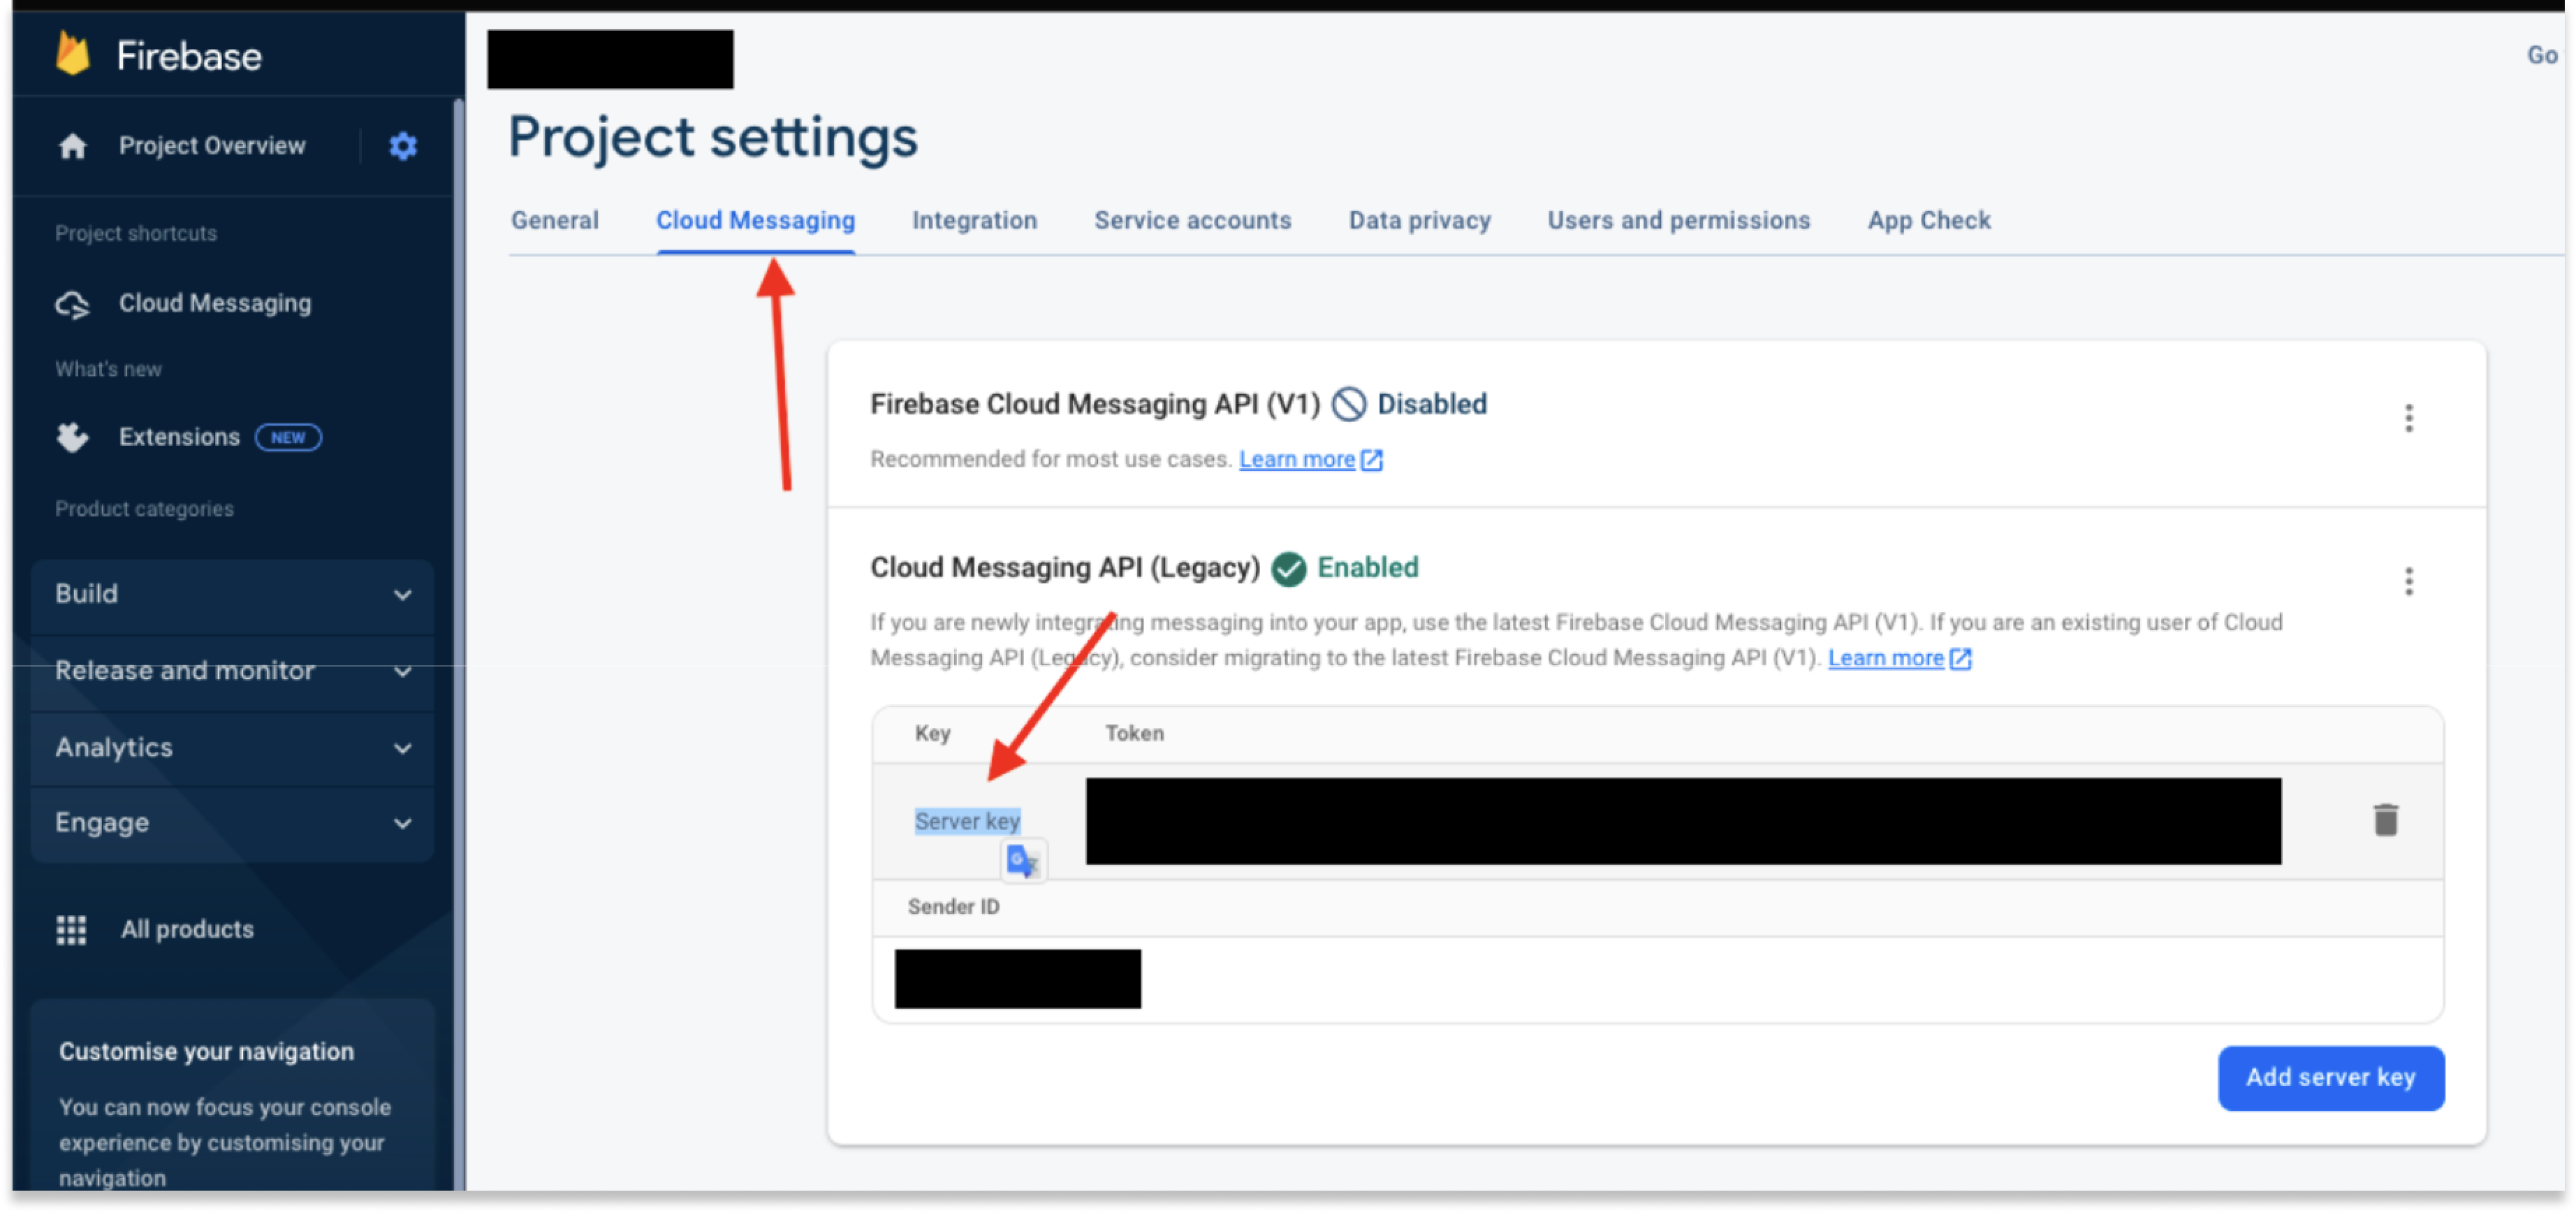Screen dimensions: 2576x1213
Task: Delete the server key with trash icon
Action: (2386, 820)
